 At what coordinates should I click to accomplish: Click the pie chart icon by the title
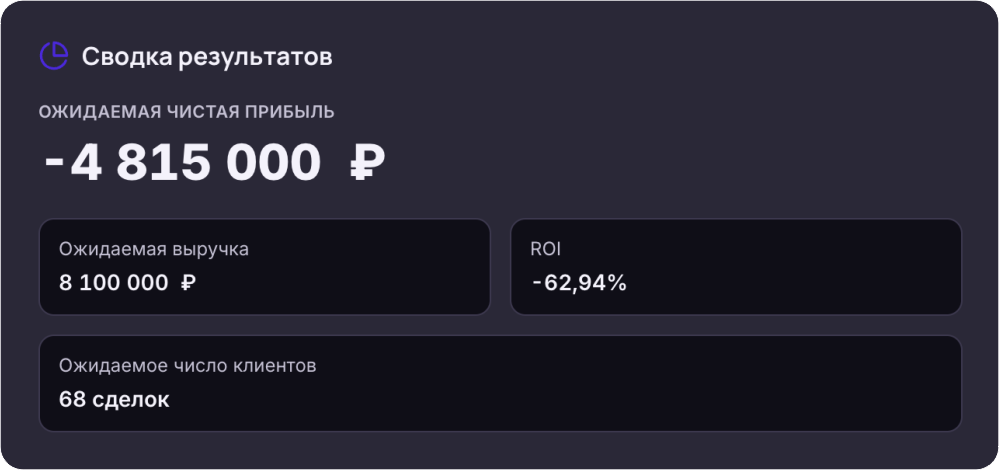[53, 56]
